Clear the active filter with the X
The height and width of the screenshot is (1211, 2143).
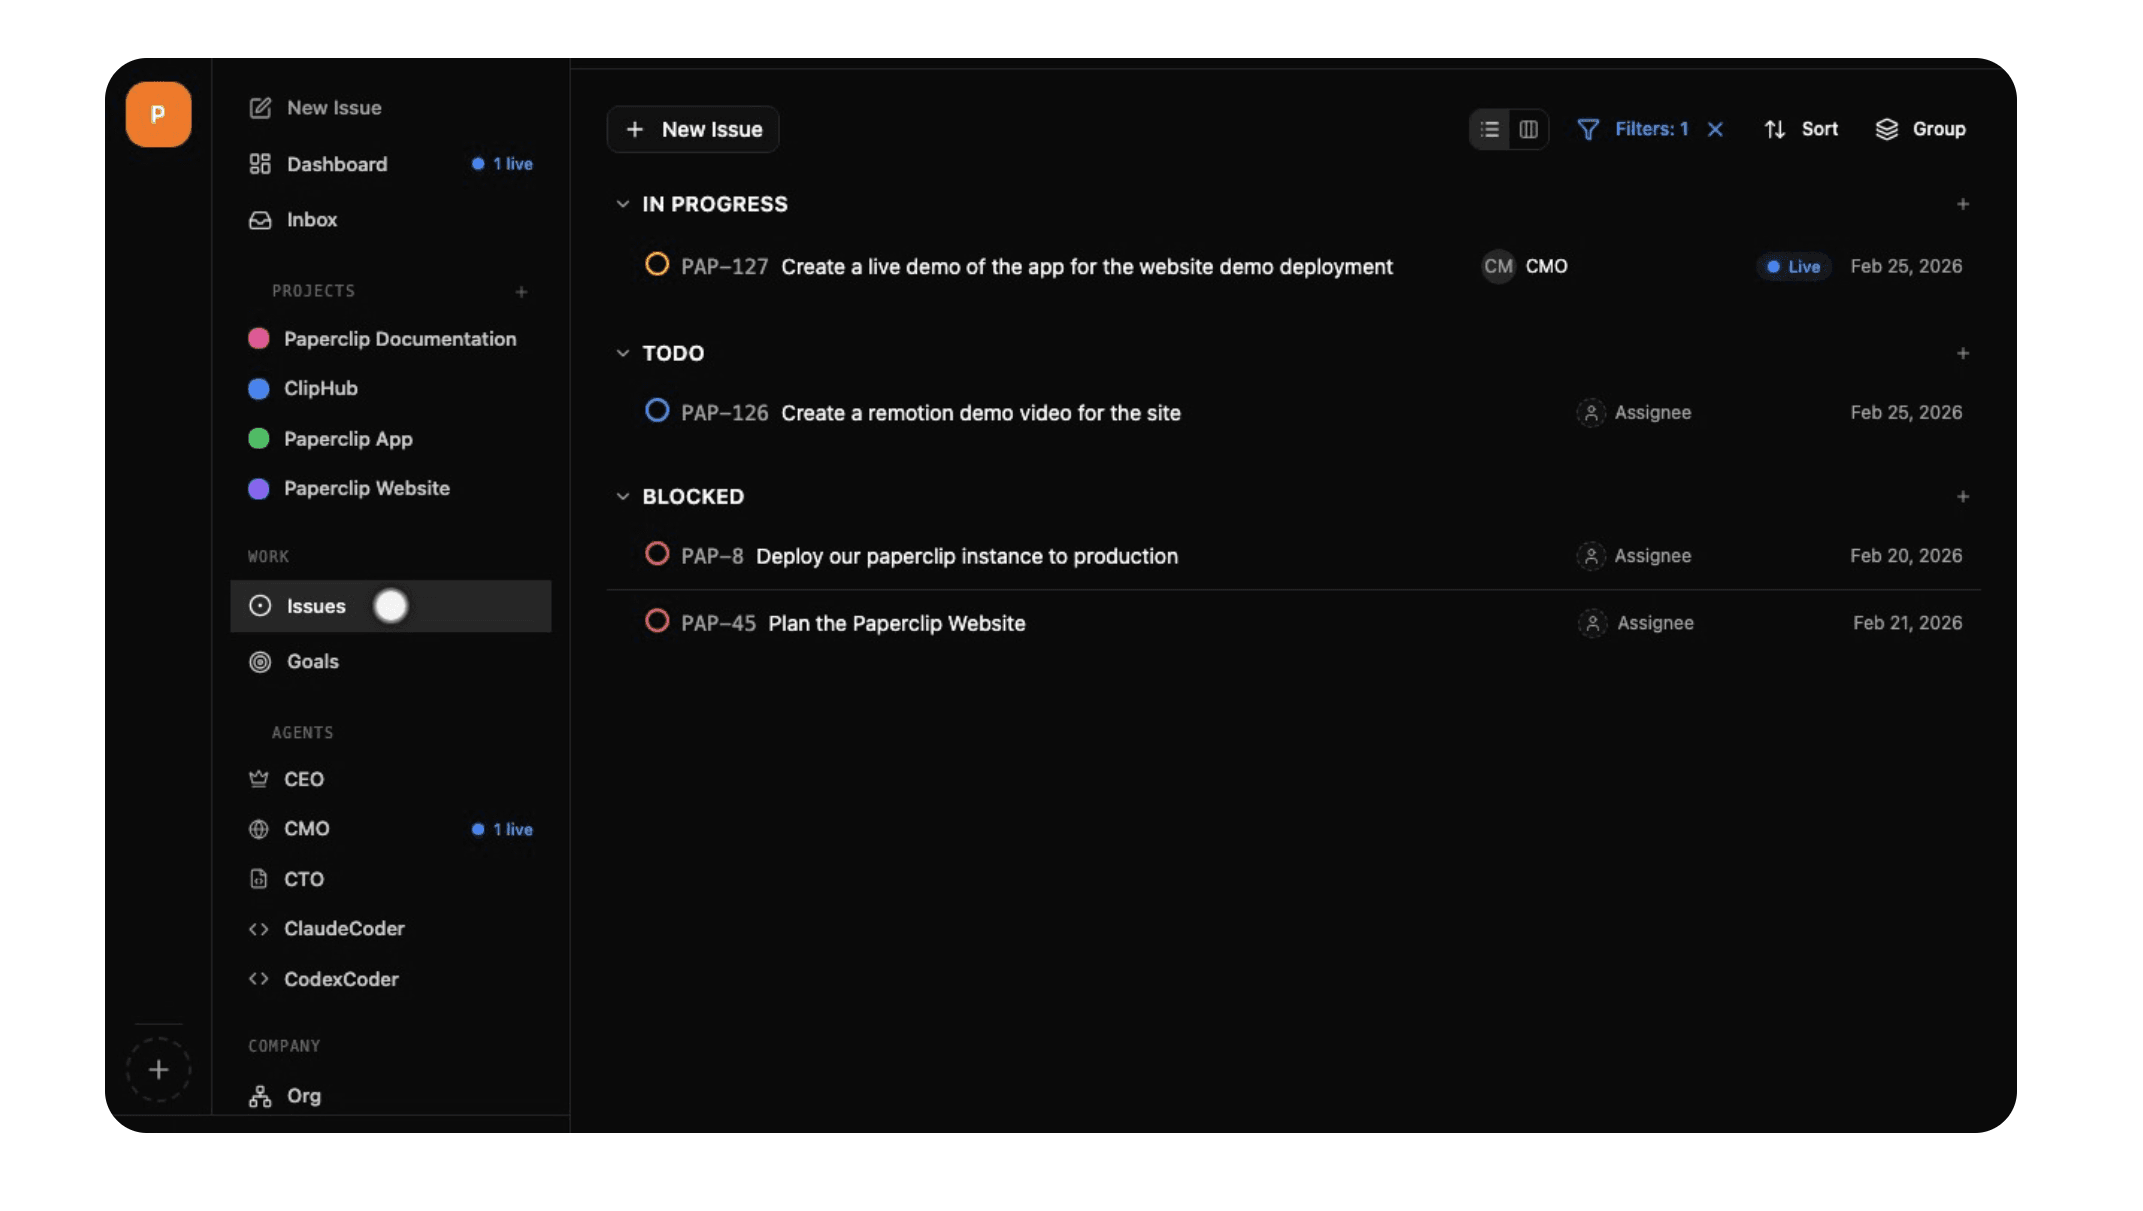1715,129
